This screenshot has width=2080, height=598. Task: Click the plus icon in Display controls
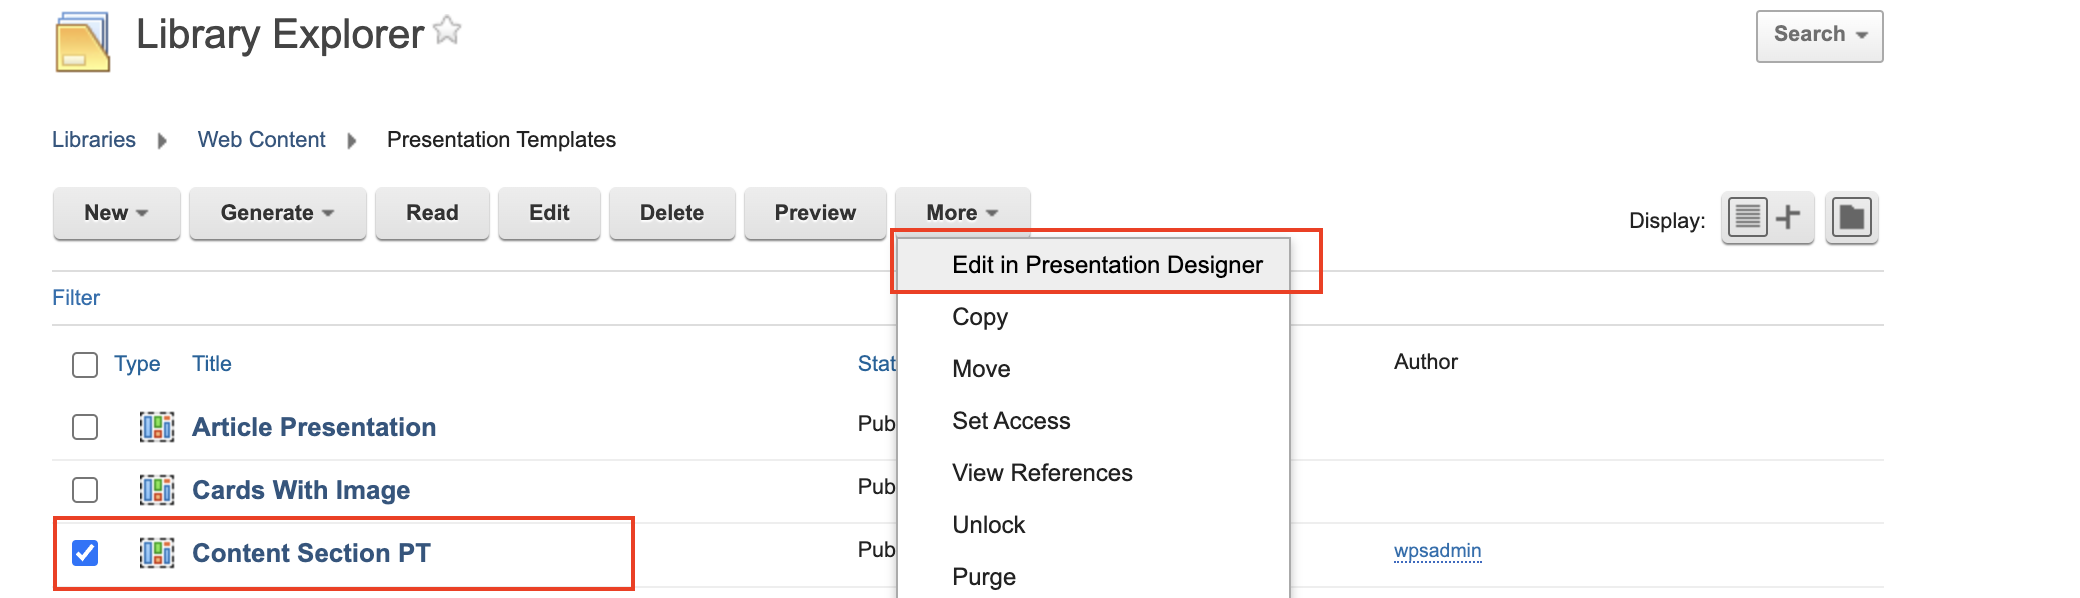[x=1788, y=217]
